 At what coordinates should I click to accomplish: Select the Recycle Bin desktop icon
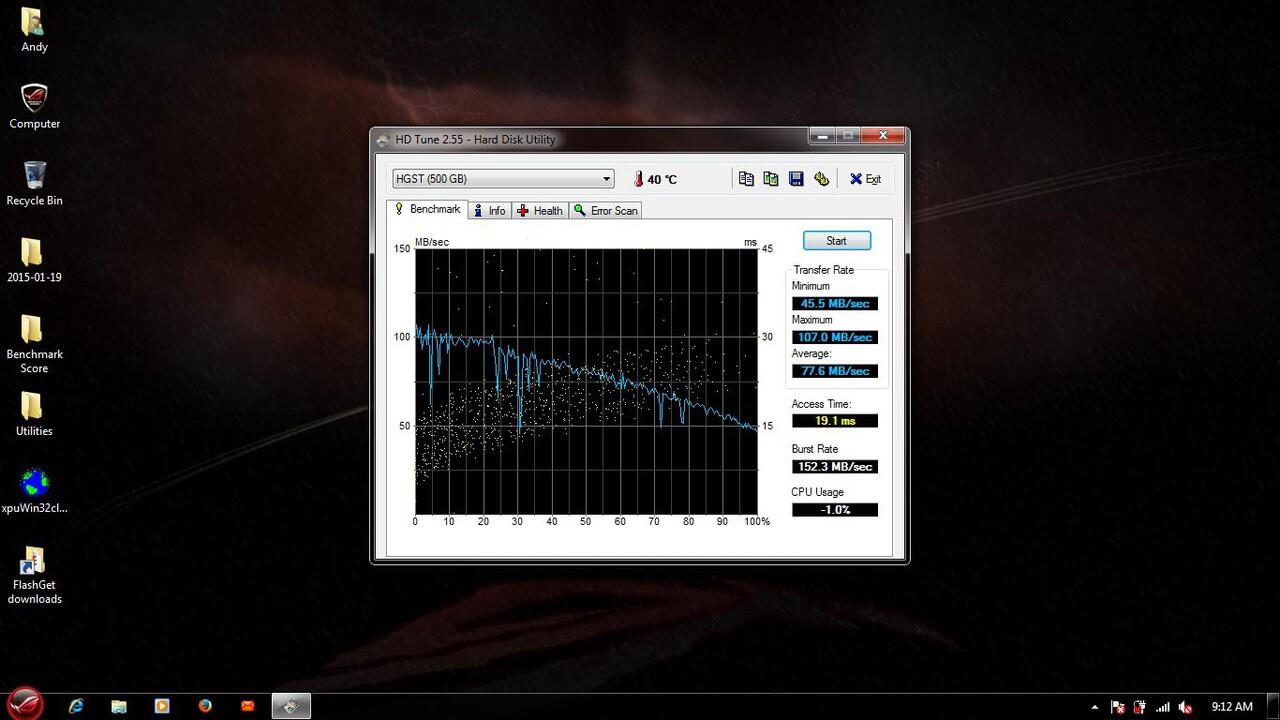click(x=34, y=184)
